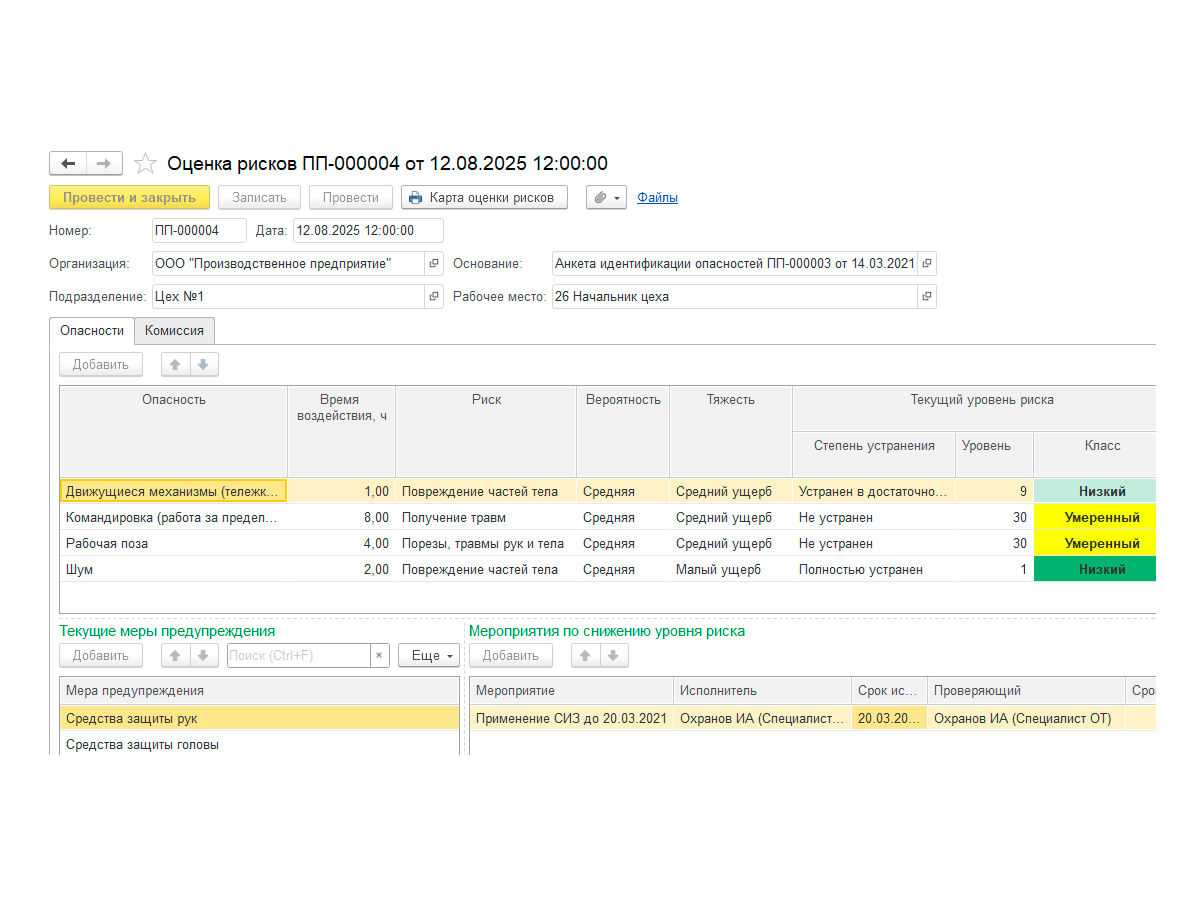The width and height of the screenshot is (1200, 900).
Task: Open the paperclip attachments menu
Action: 606,197
